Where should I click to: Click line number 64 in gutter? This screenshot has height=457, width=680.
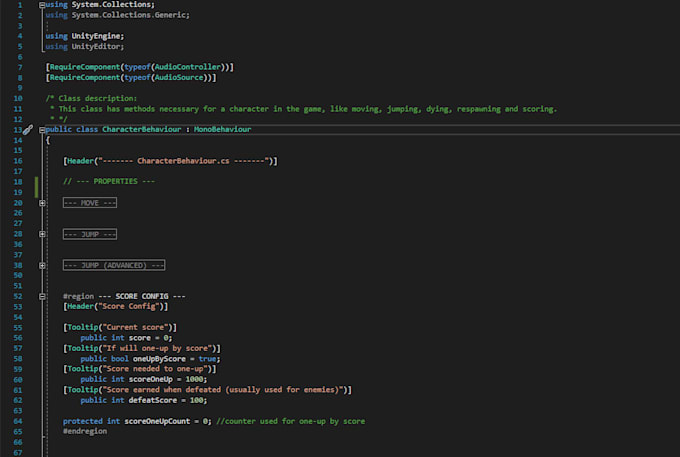coord(17,421)
